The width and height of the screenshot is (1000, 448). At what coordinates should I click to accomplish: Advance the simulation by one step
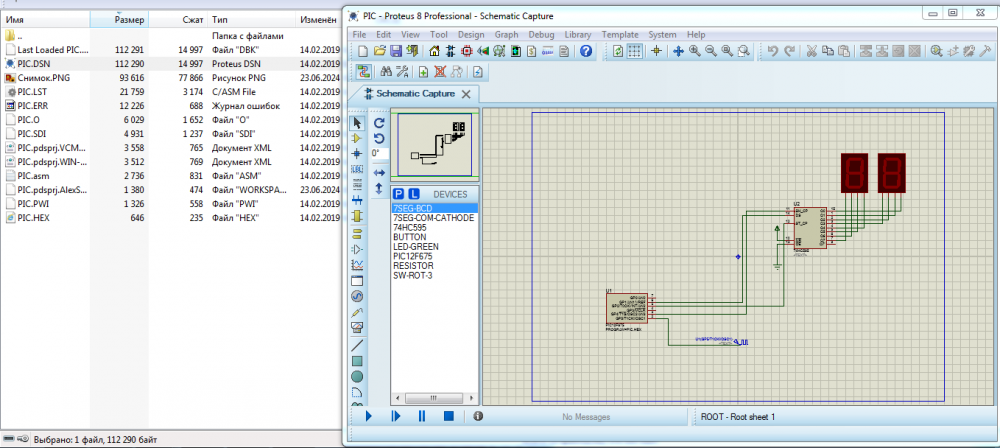point(395,416)
